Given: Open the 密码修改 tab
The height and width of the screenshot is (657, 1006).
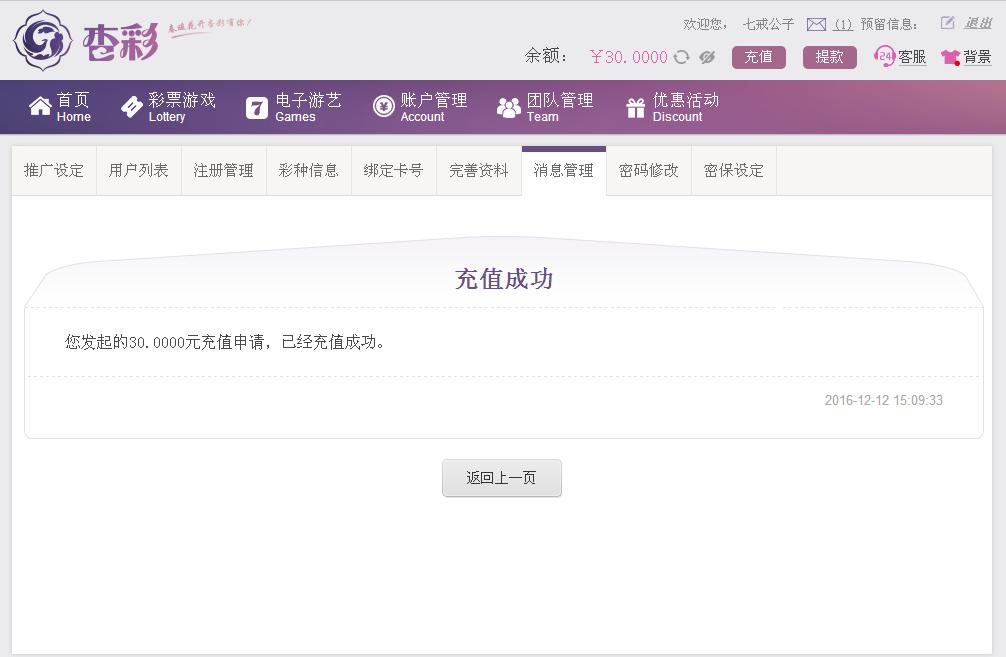Looking at the screenshot, I should click(648, 170).
